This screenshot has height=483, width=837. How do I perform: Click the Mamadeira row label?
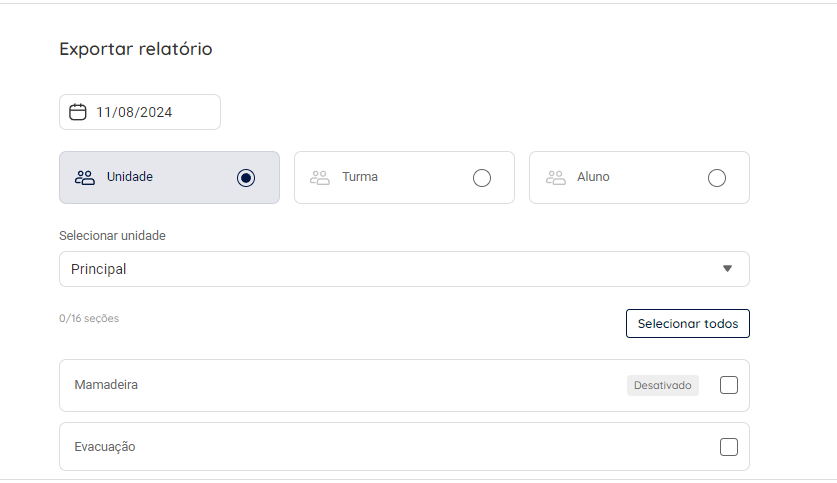pyautogui.click(x=106, y=385)
